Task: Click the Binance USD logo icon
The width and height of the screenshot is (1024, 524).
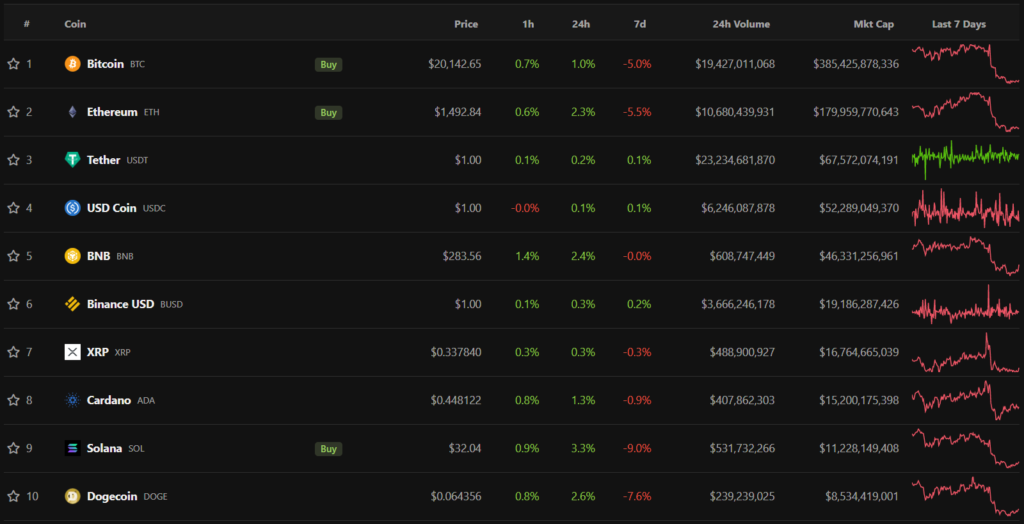Action: 72,304
